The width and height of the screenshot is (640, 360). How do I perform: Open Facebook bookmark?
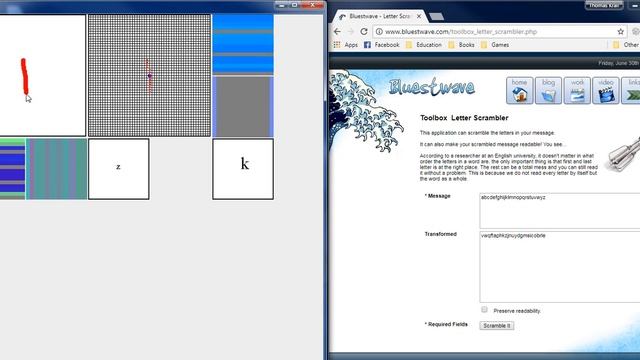pyautogui.click(x=382, y=45)
